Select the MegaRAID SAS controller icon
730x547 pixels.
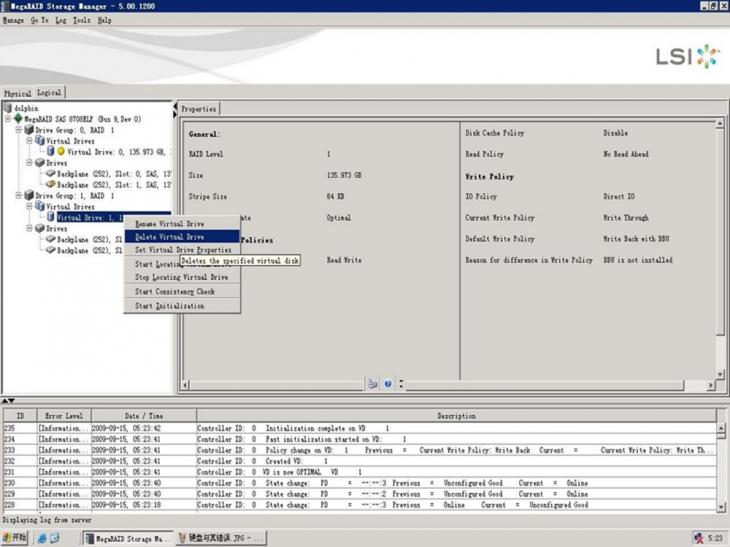tap(18, 119)
